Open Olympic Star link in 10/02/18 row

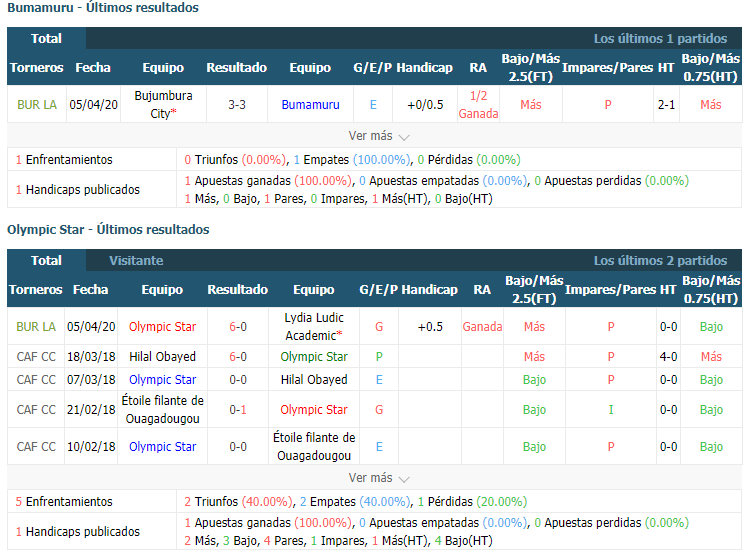pos(162,447)
